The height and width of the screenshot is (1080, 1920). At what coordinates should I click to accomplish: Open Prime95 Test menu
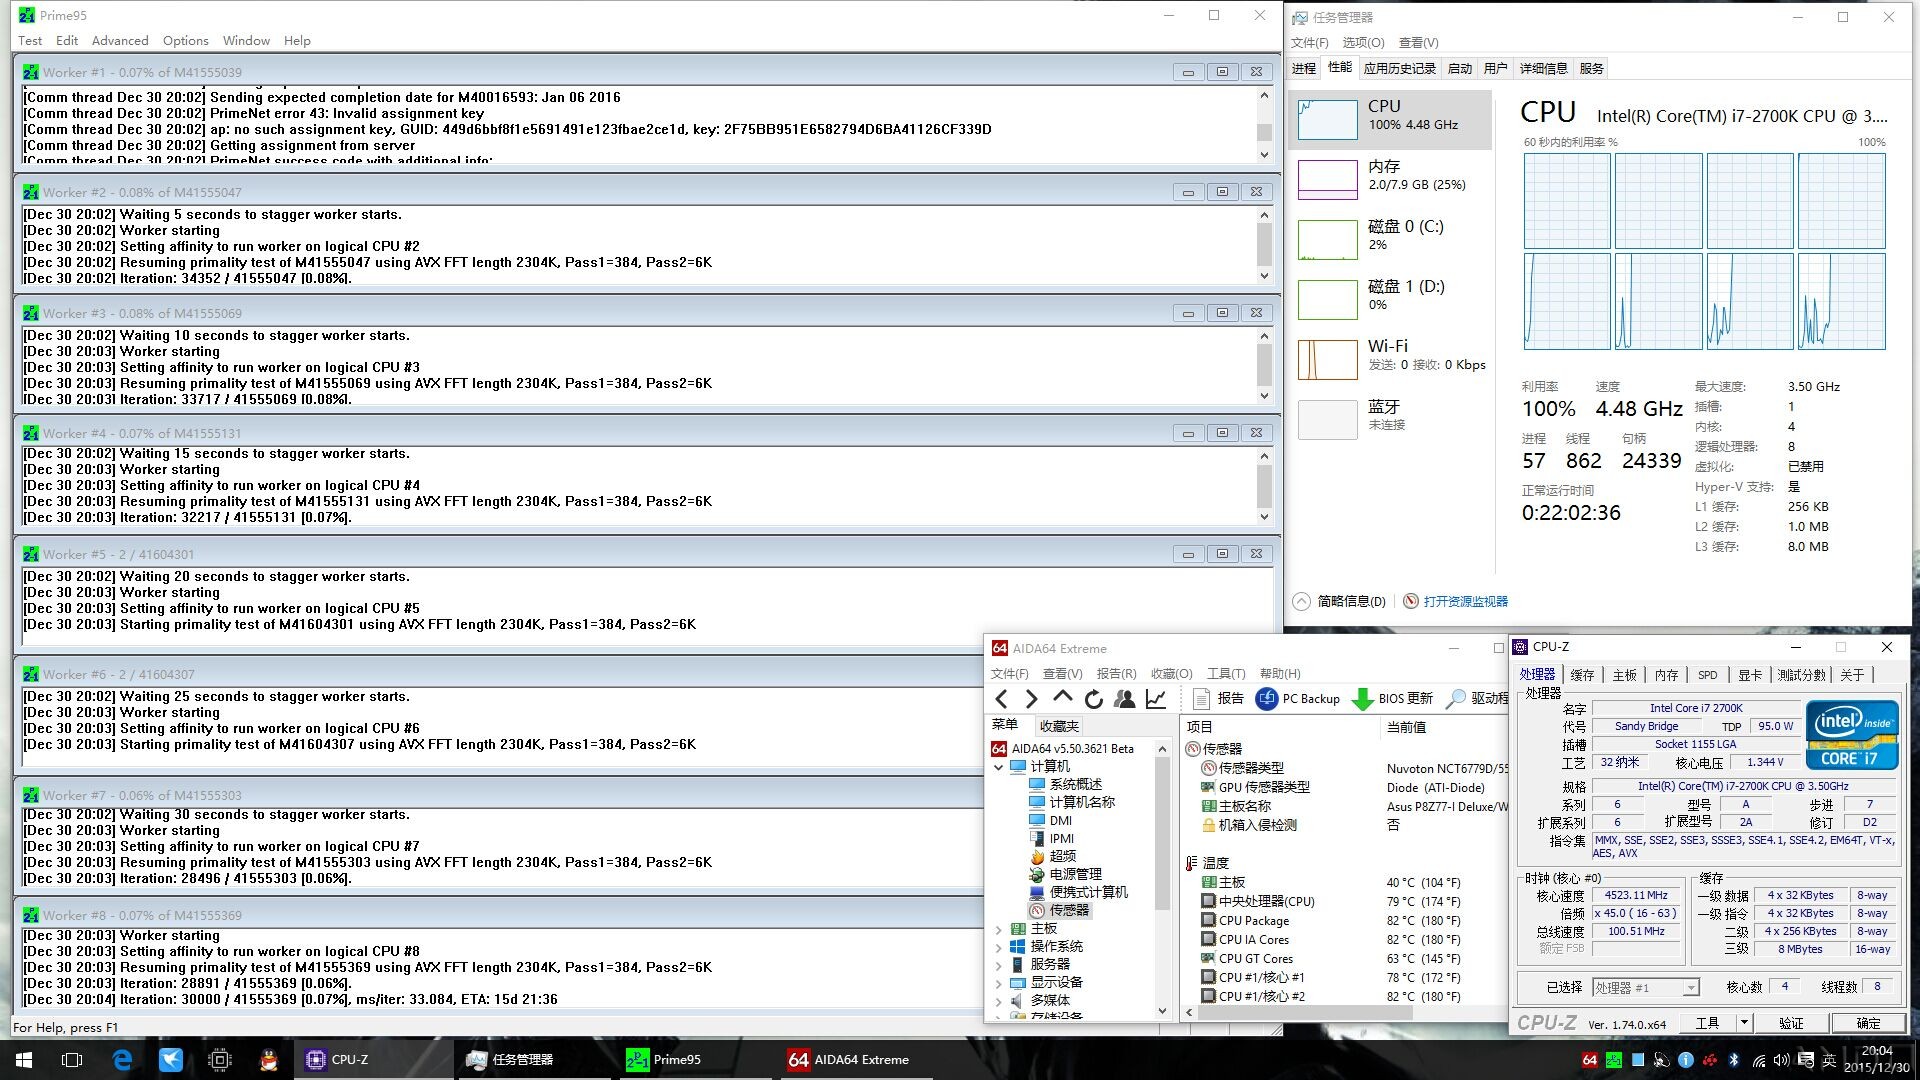point(30,41)
